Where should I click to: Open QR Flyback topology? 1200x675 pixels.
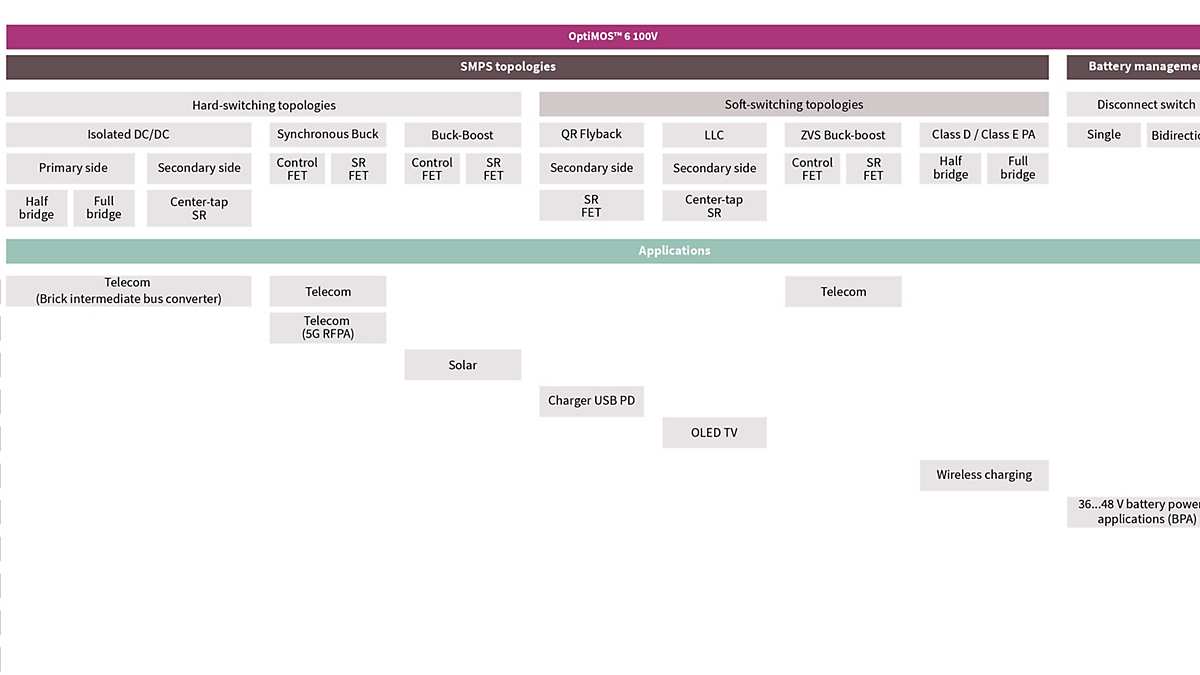(x=591, y=134)
